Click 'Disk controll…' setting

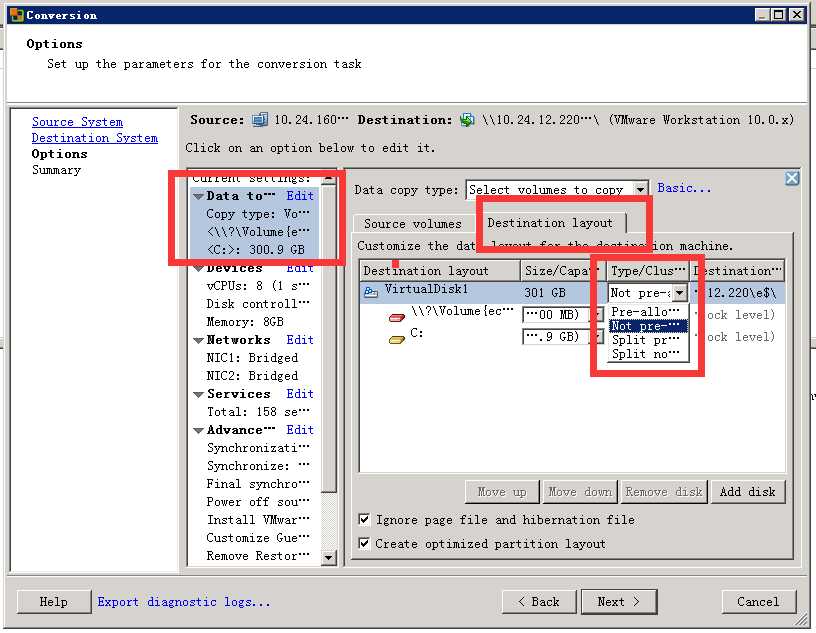pyautogui.click(x=258, y=304)
